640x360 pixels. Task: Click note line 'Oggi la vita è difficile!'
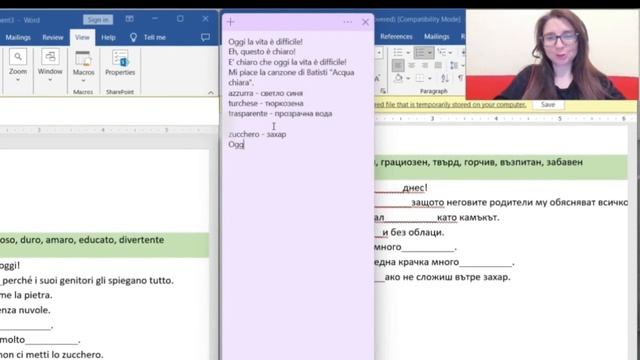[x=265, y=41]
